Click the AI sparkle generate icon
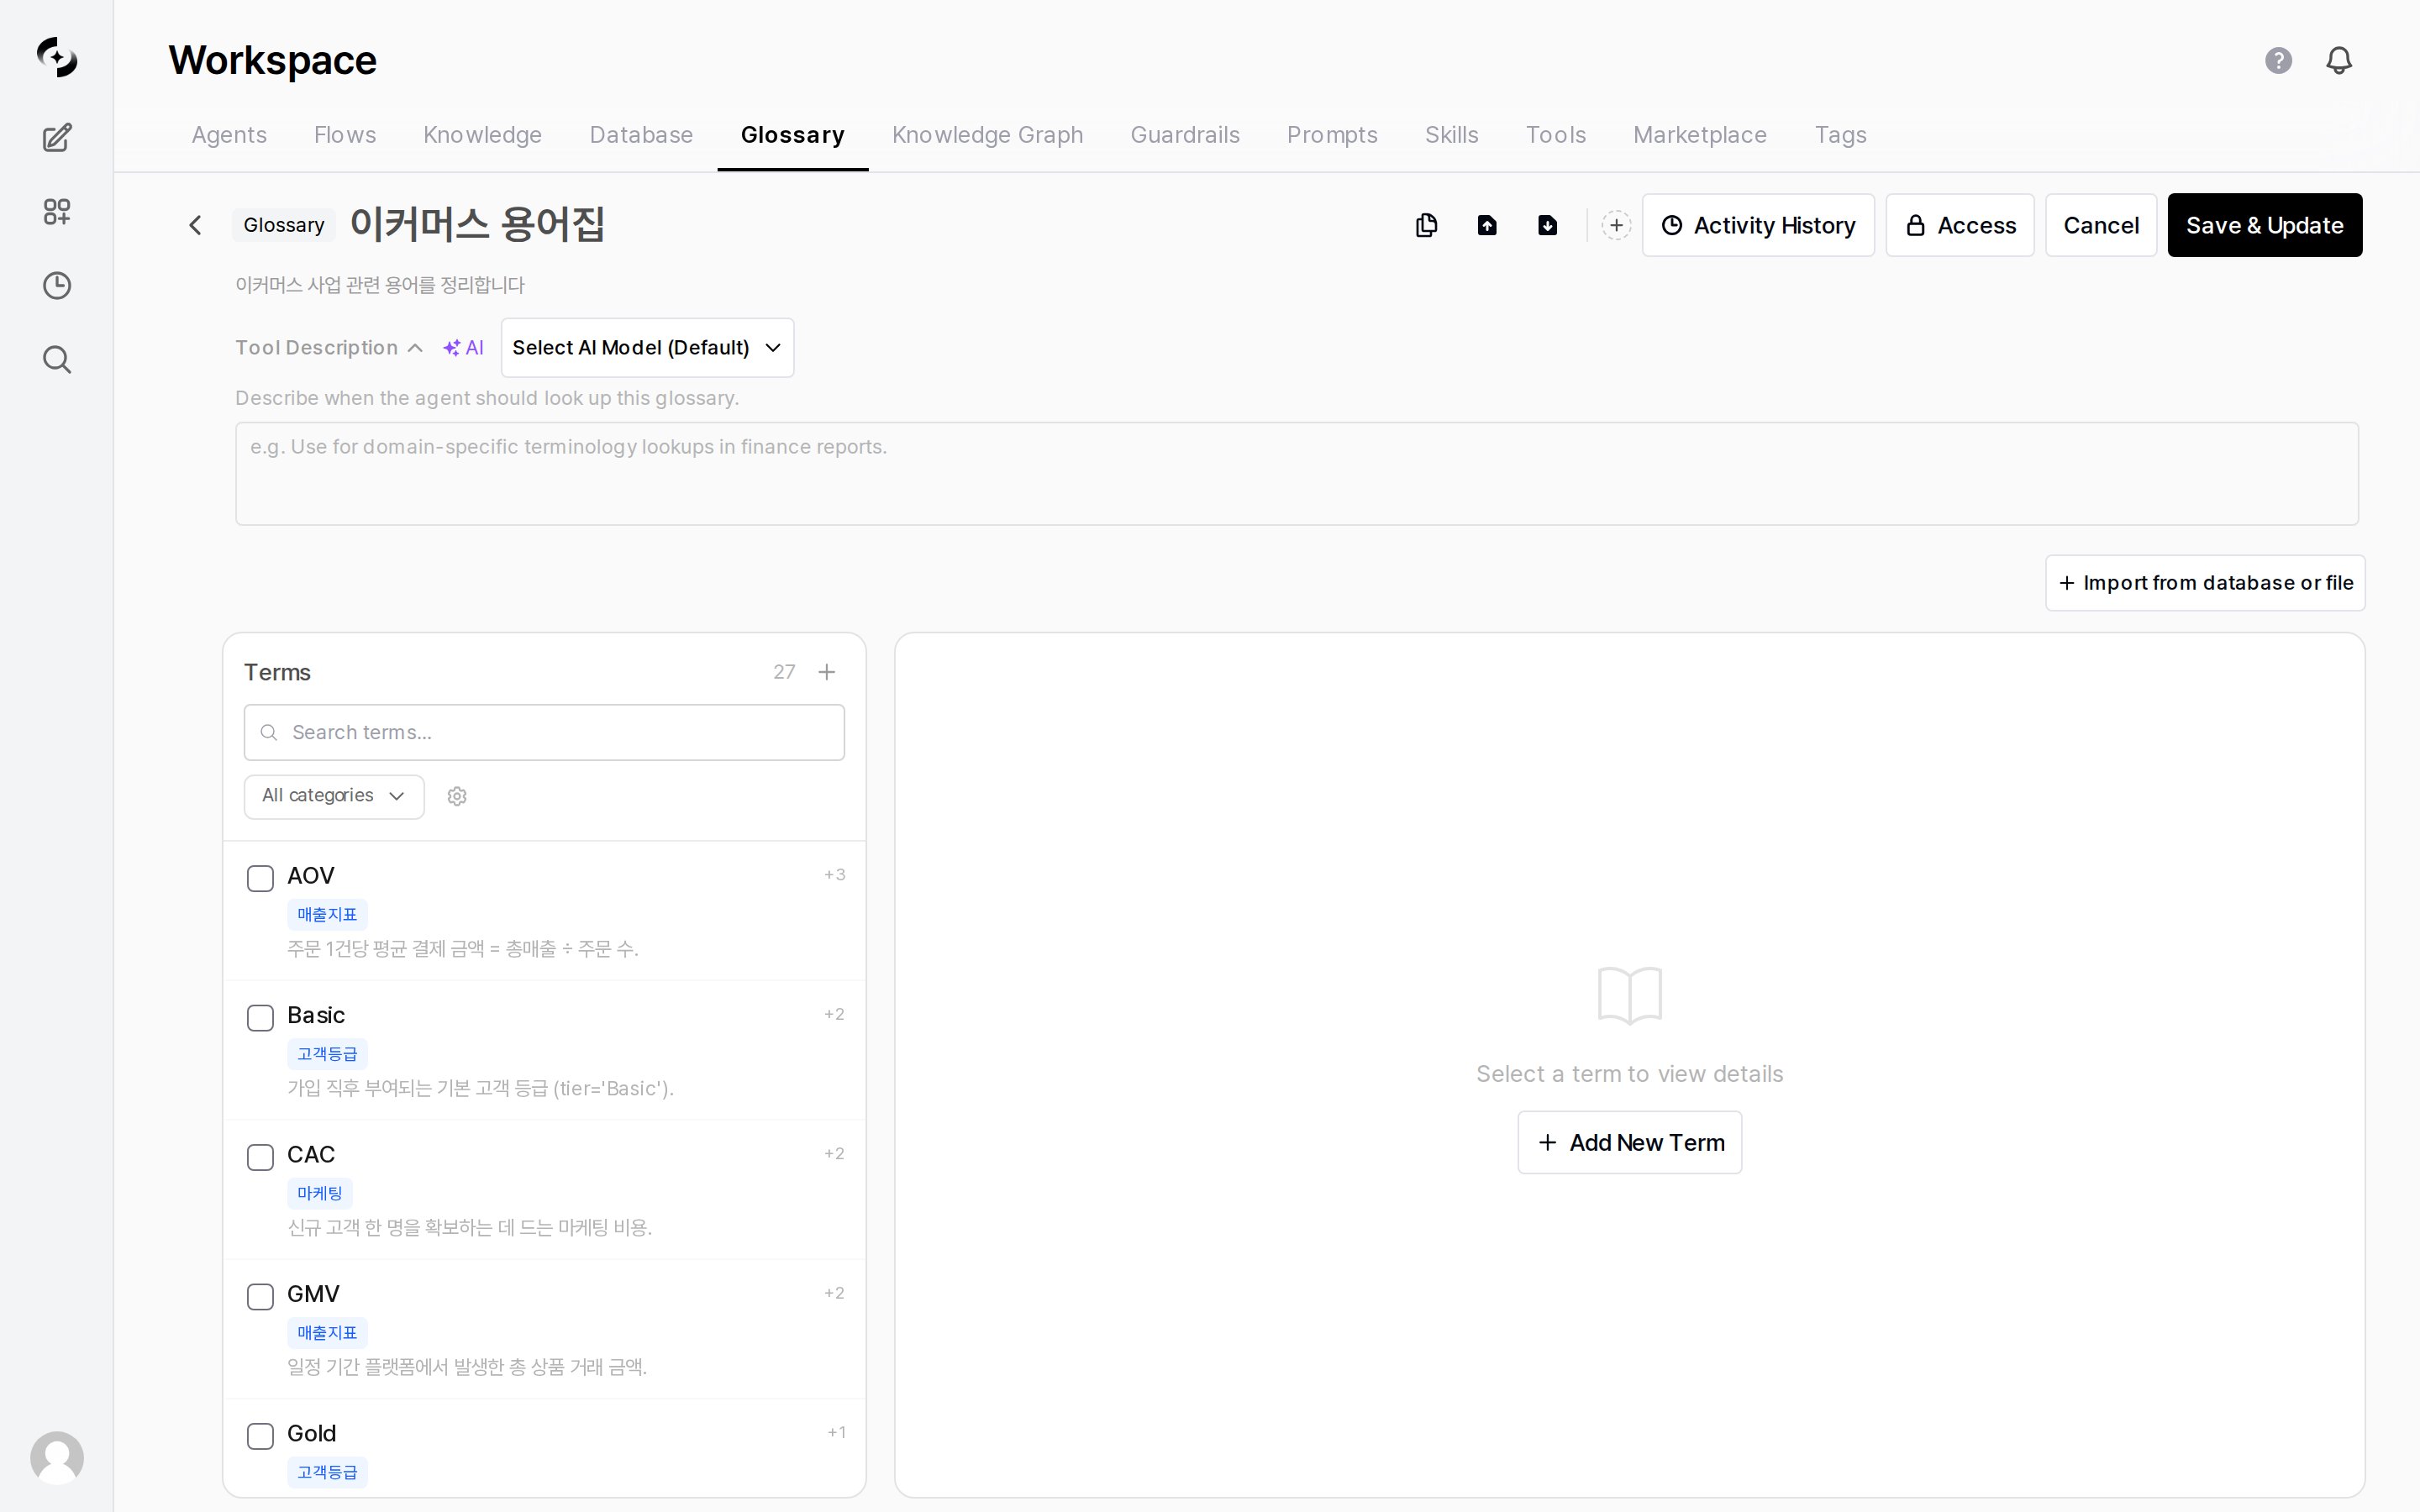2420x1512 pixels. click(x=464, y=348)
